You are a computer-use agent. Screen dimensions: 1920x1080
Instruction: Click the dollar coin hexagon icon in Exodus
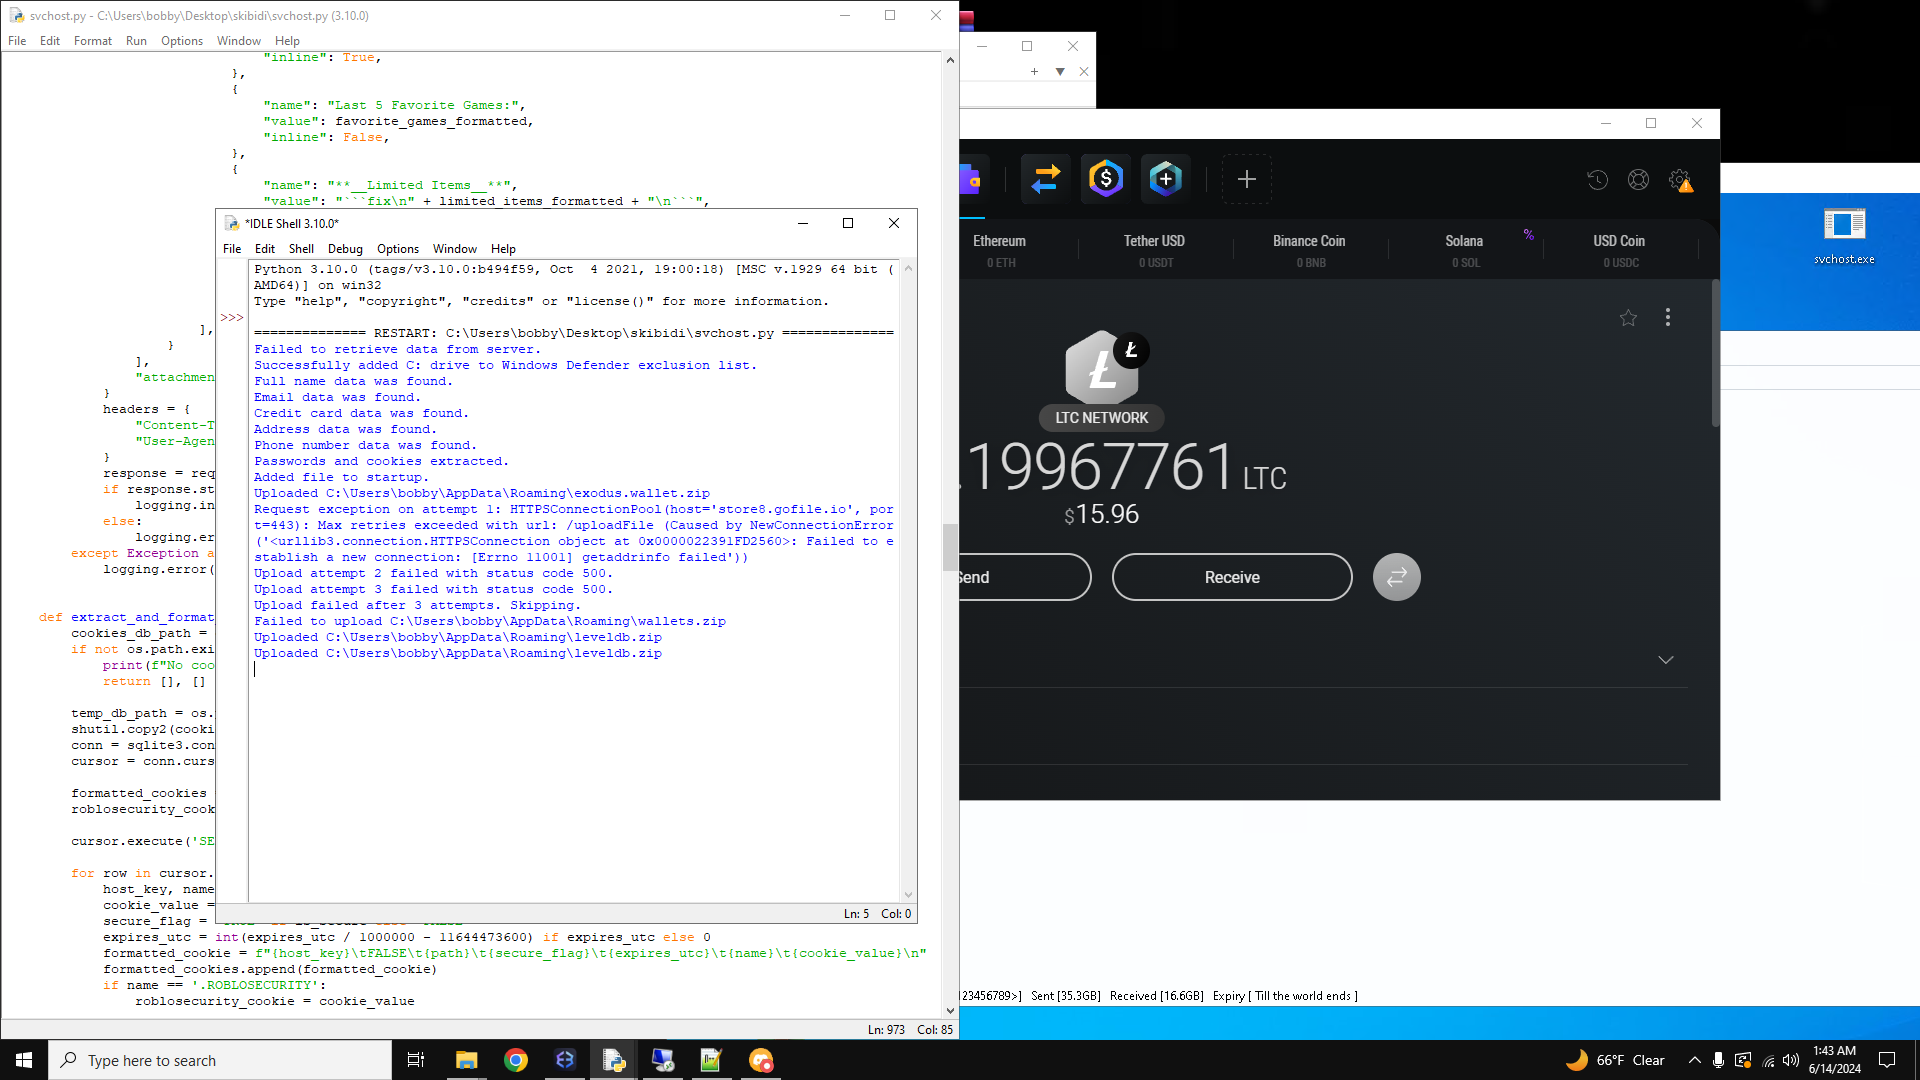pyautogui.click(x=1105, y=179)
